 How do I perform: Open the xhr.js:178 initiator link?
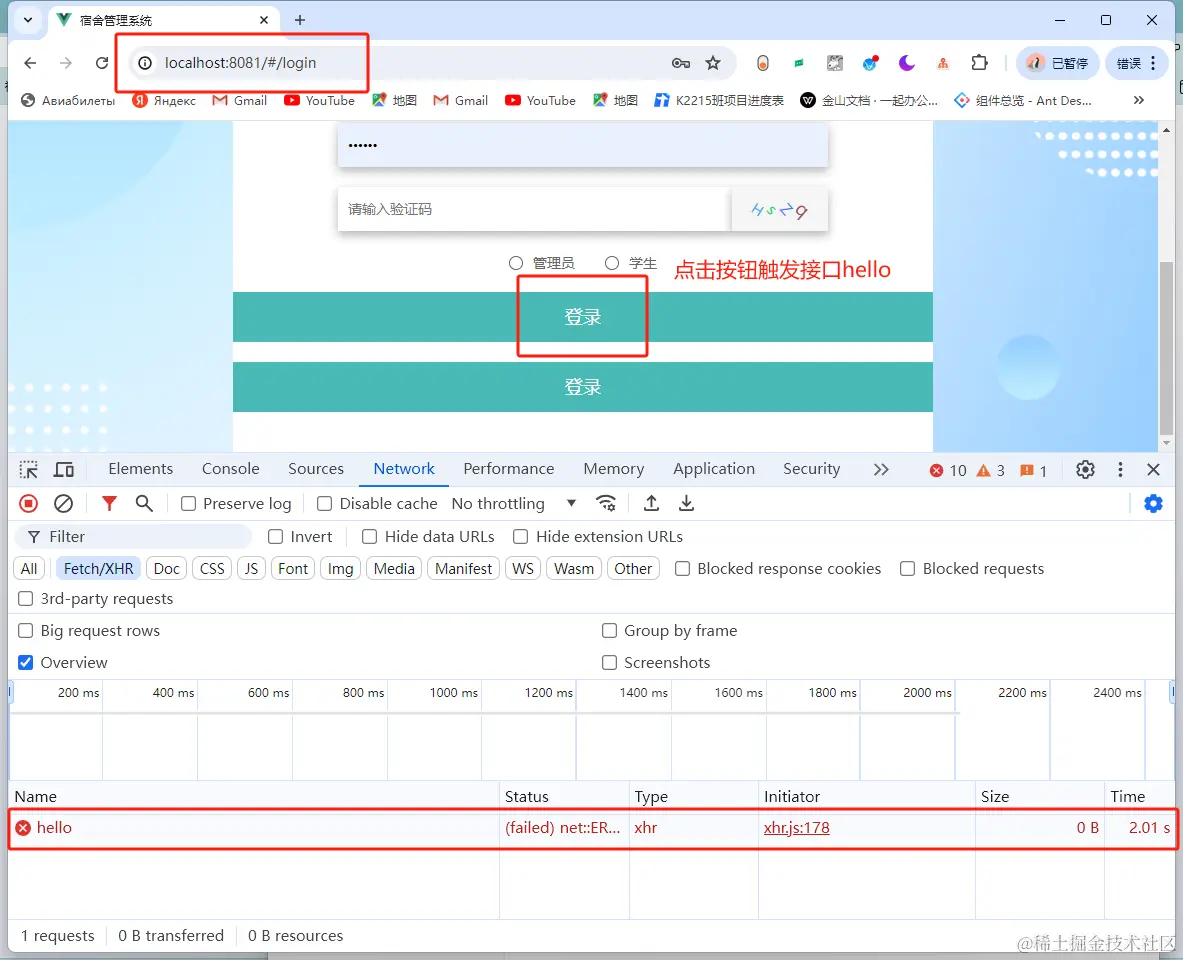pos(796,828)
